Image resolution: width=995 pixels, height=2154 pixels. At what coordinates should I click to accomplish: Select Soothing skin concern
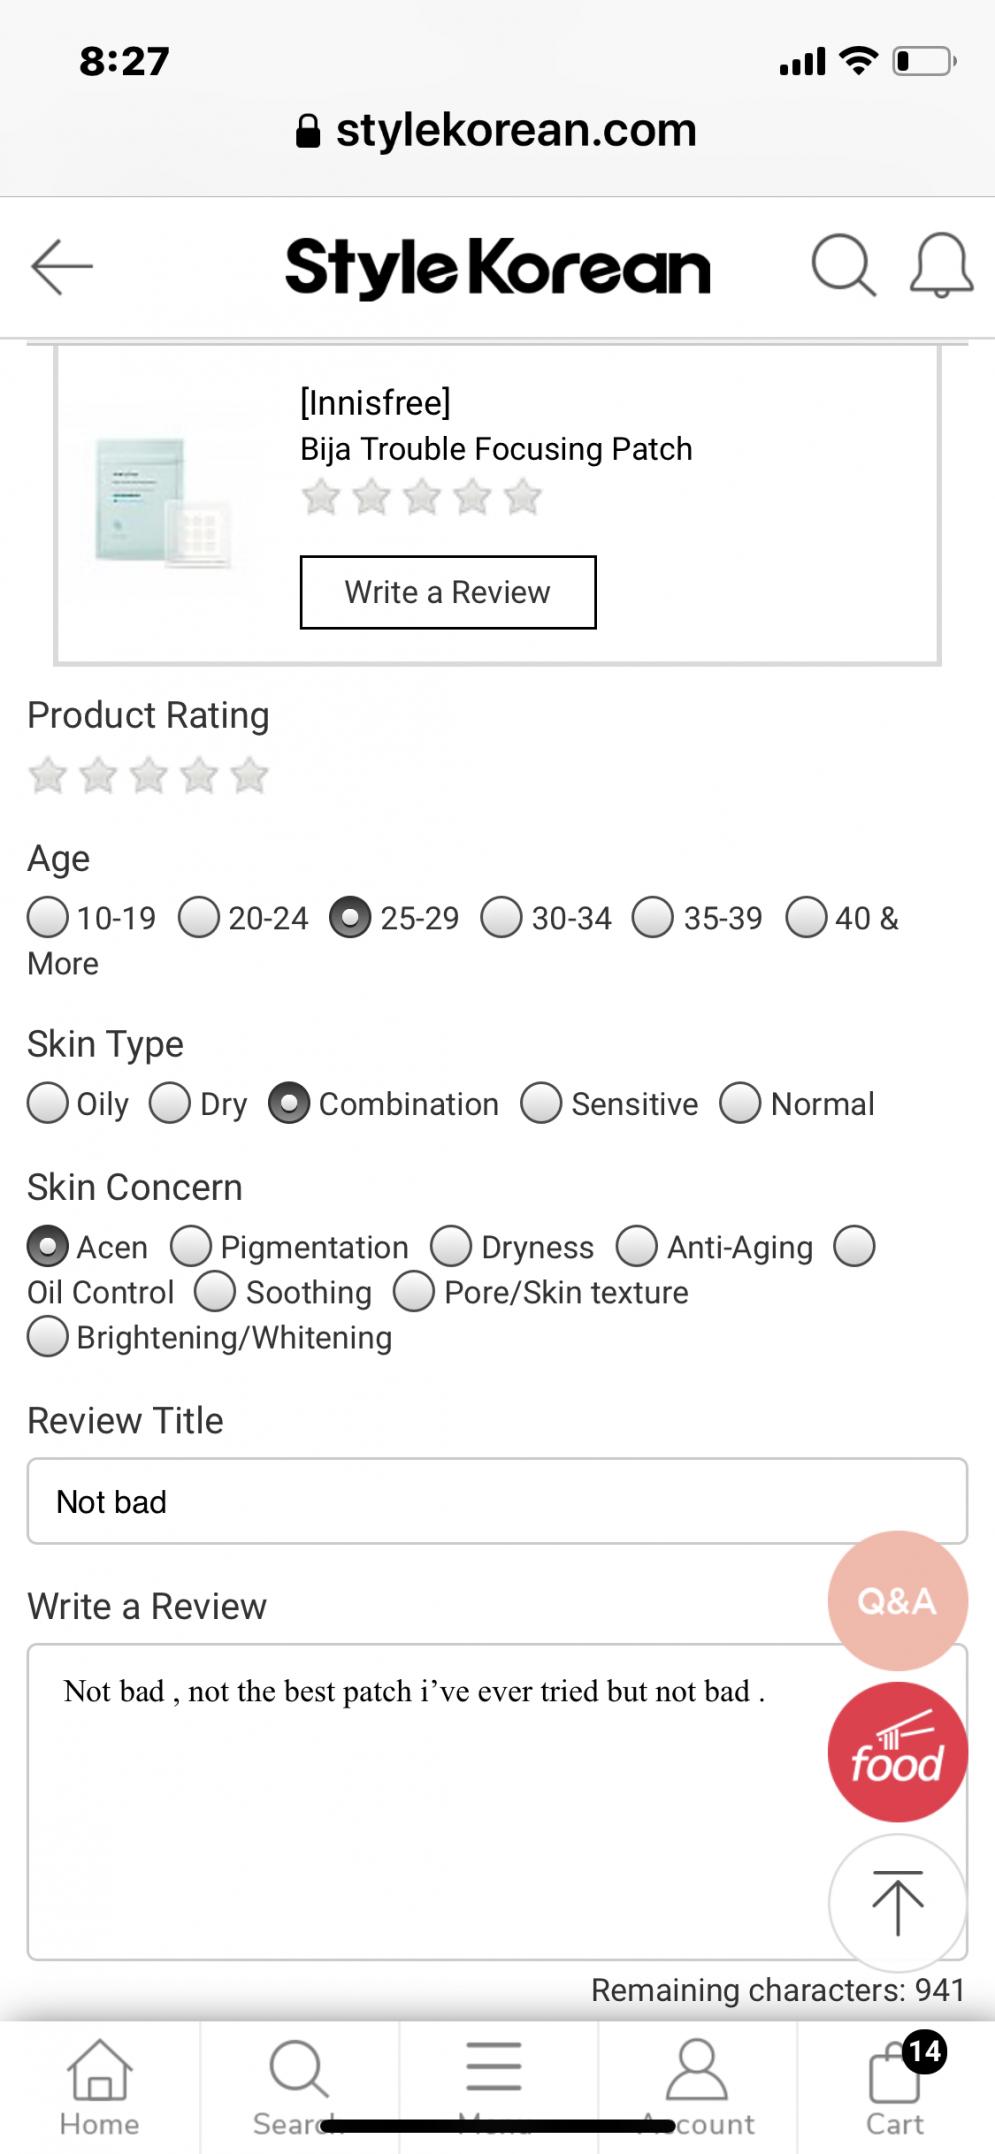[x=283, y=1292]
